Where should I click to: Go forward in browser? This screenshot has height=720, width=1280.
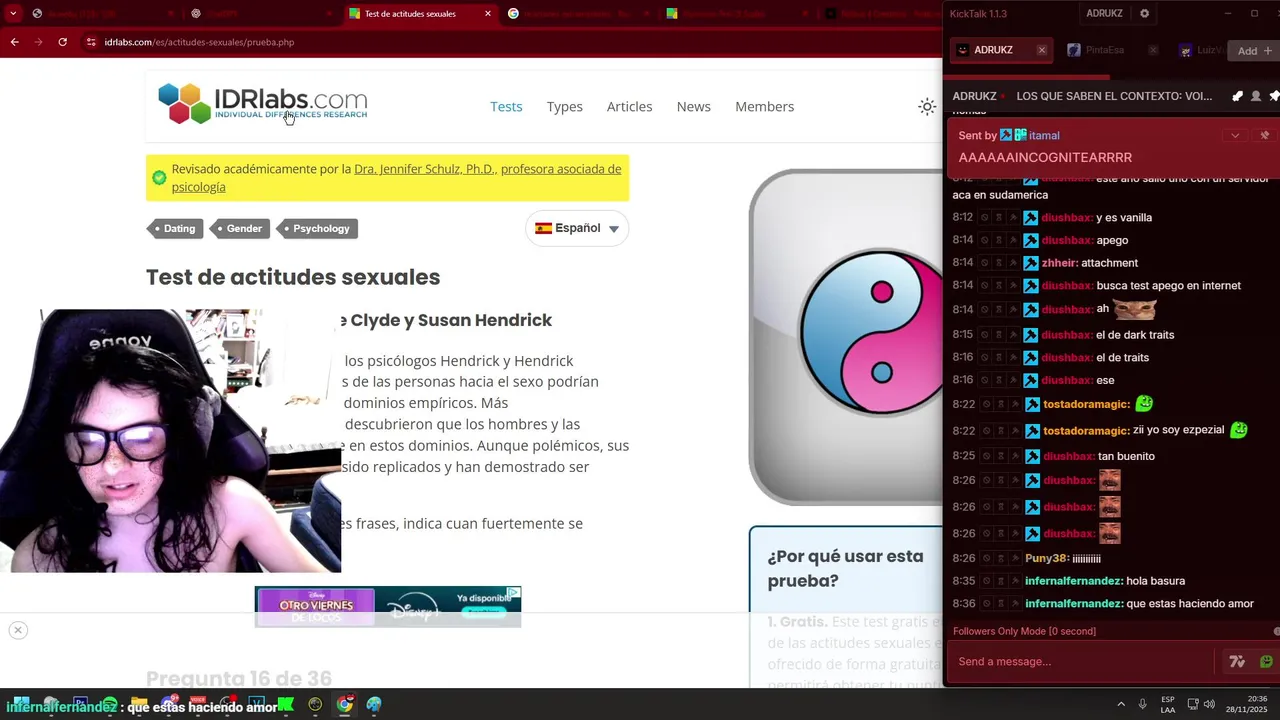(38, 42)
